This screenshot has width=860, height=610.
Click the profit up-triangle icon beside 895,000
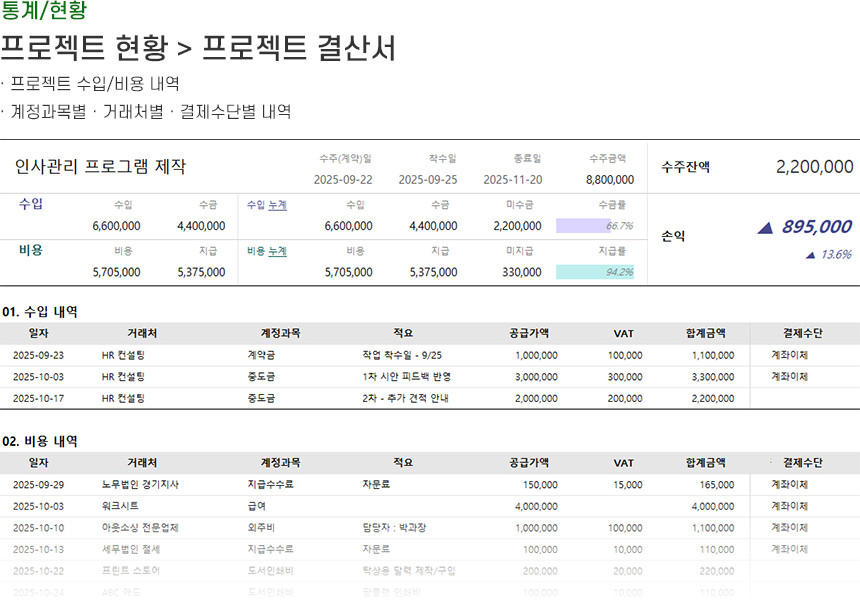[x=765, y=229]
